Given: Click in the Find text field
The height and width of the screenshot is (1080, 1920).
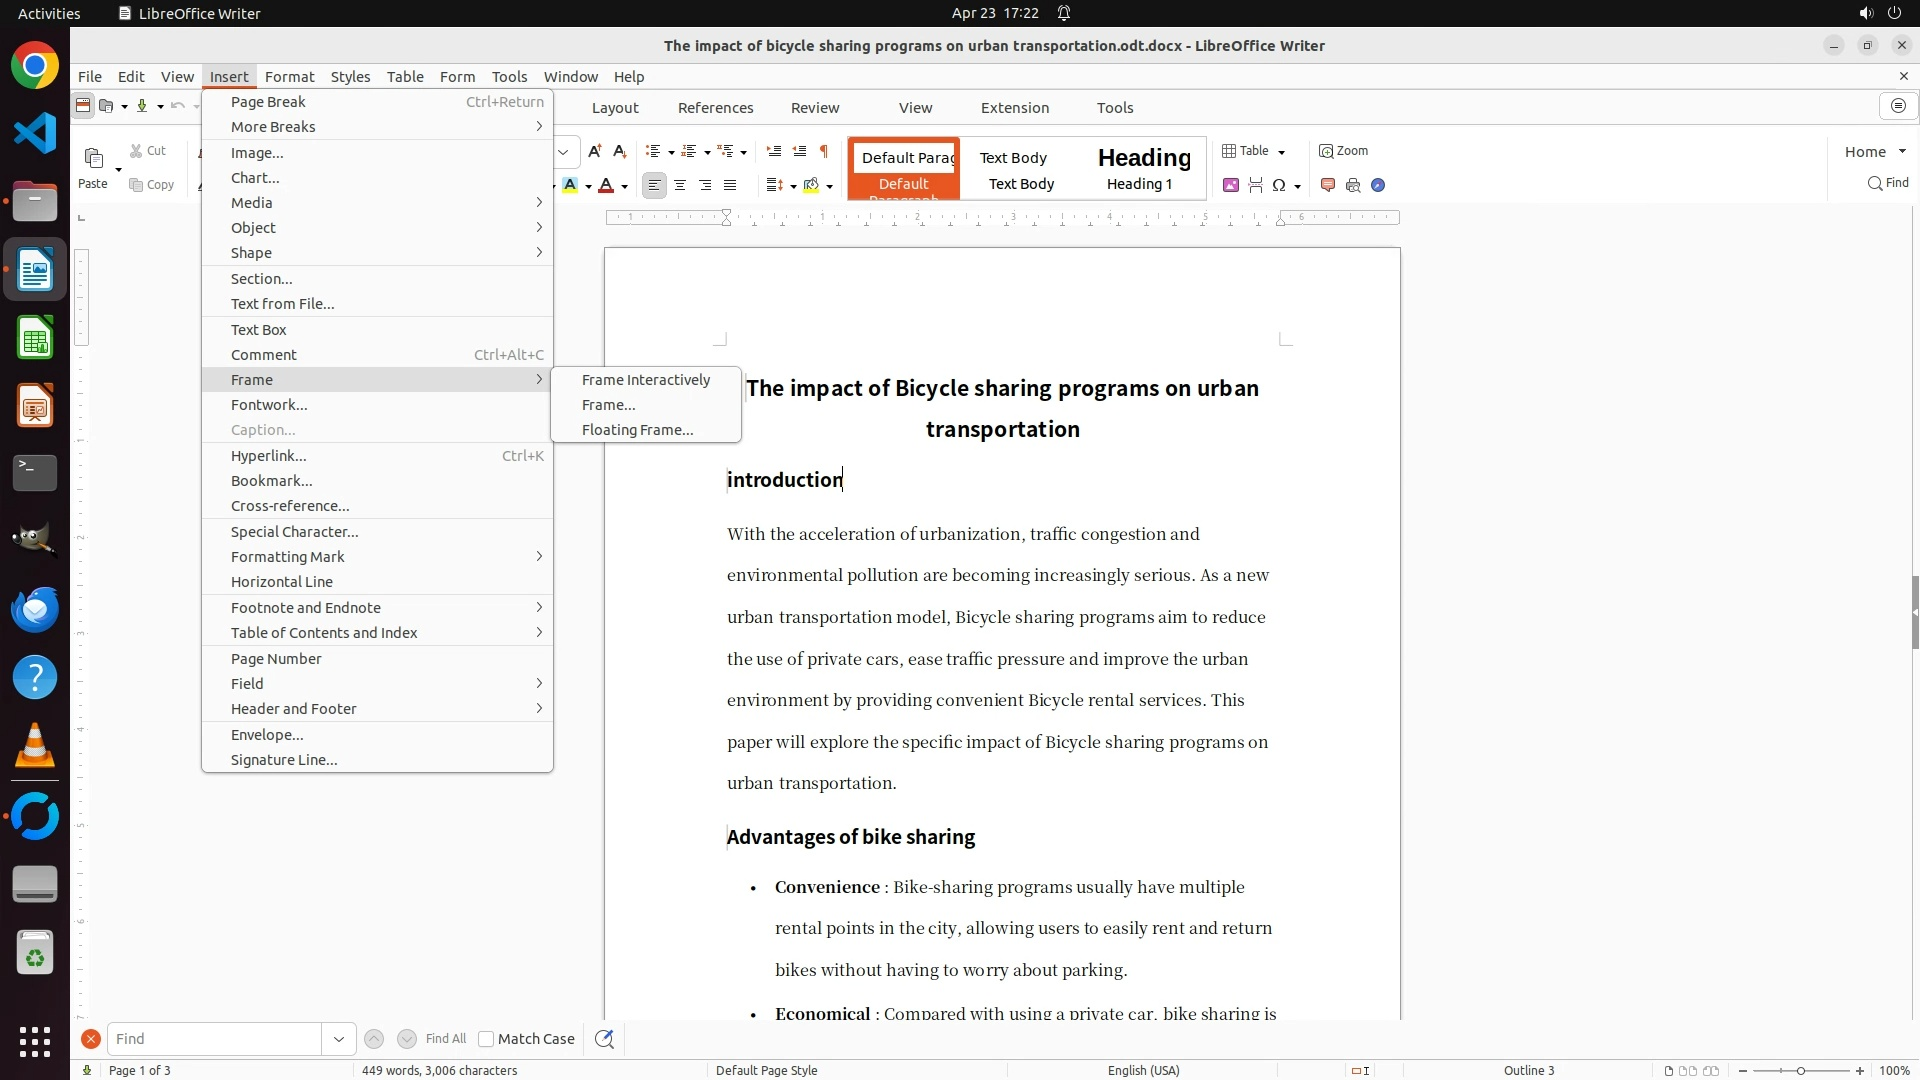Looking at the screenshot, I should click(x=214, y=1039).
